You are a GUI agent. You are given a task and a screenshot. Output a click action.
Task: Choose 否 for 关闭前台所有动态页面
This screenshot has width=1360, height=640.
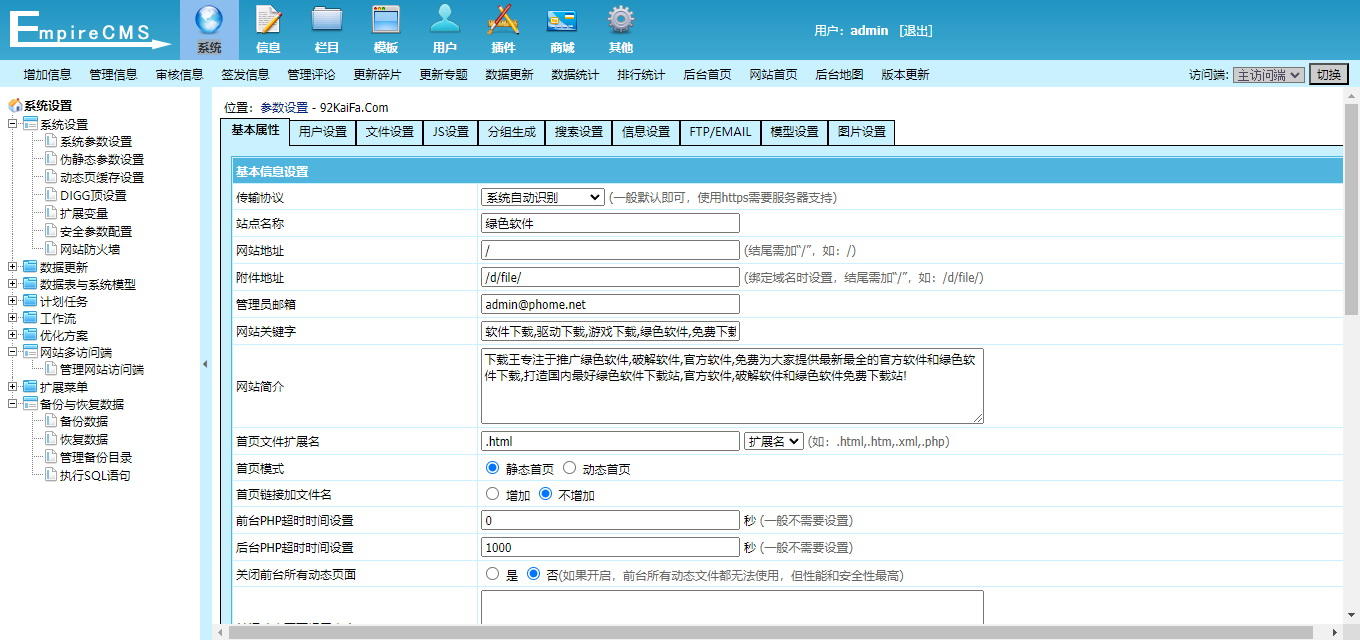coord(533,574)
